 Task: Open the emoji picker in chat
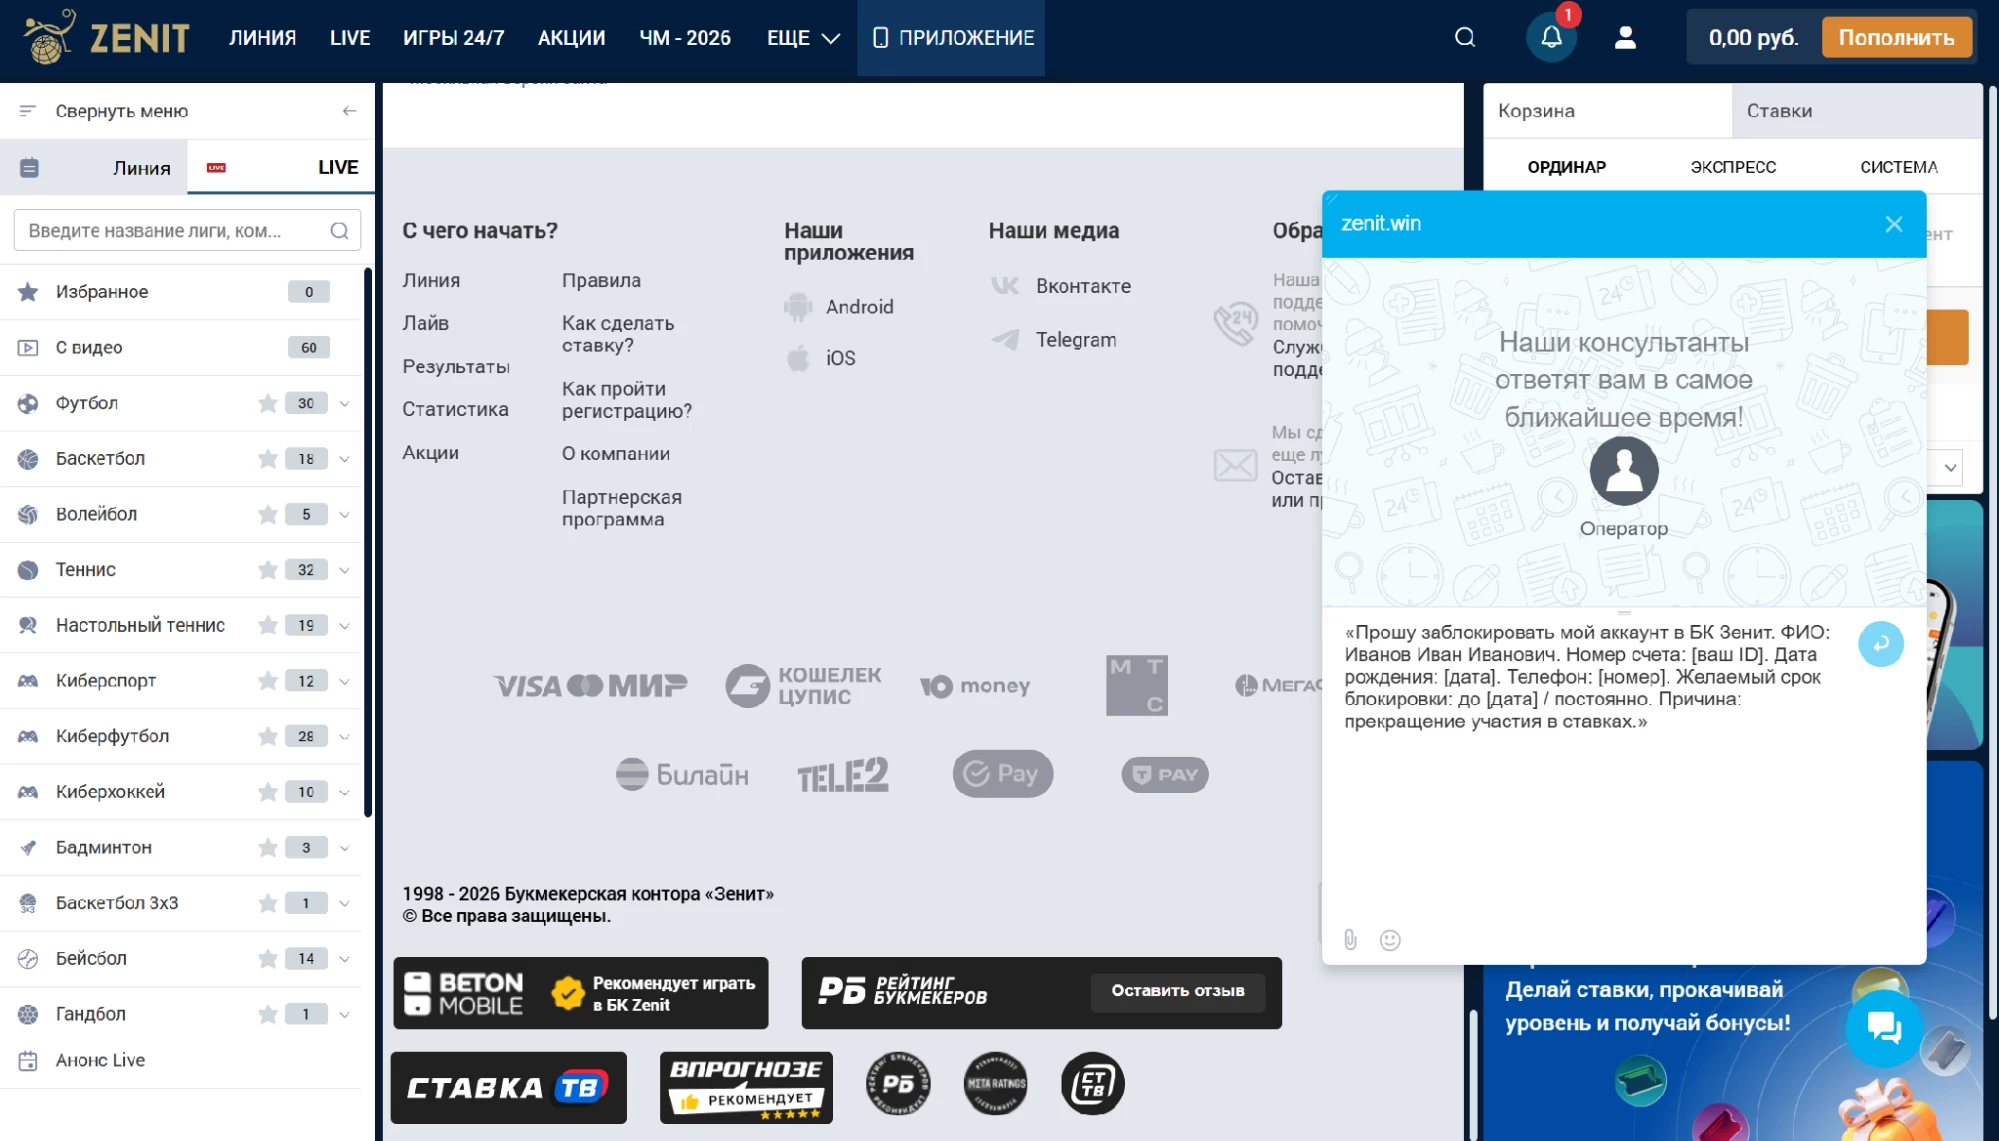[x=1390, y=939]
